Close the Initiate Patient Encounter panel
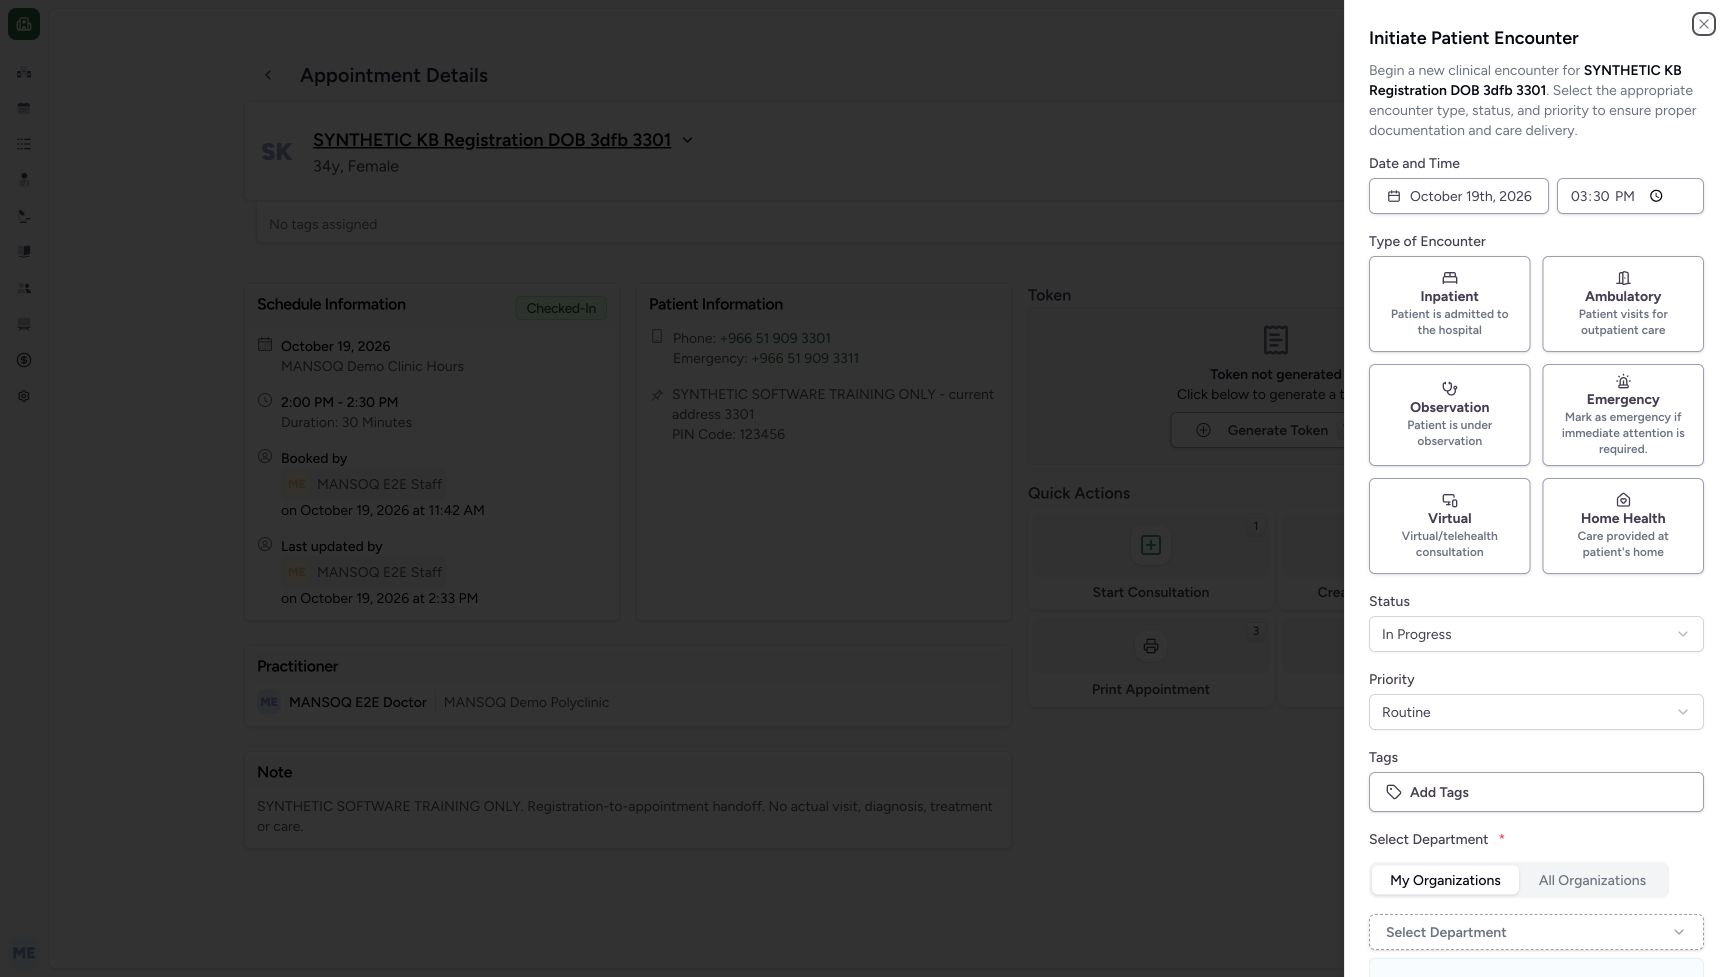The height and width of the screenshot is (977, 1728). 1703,24
